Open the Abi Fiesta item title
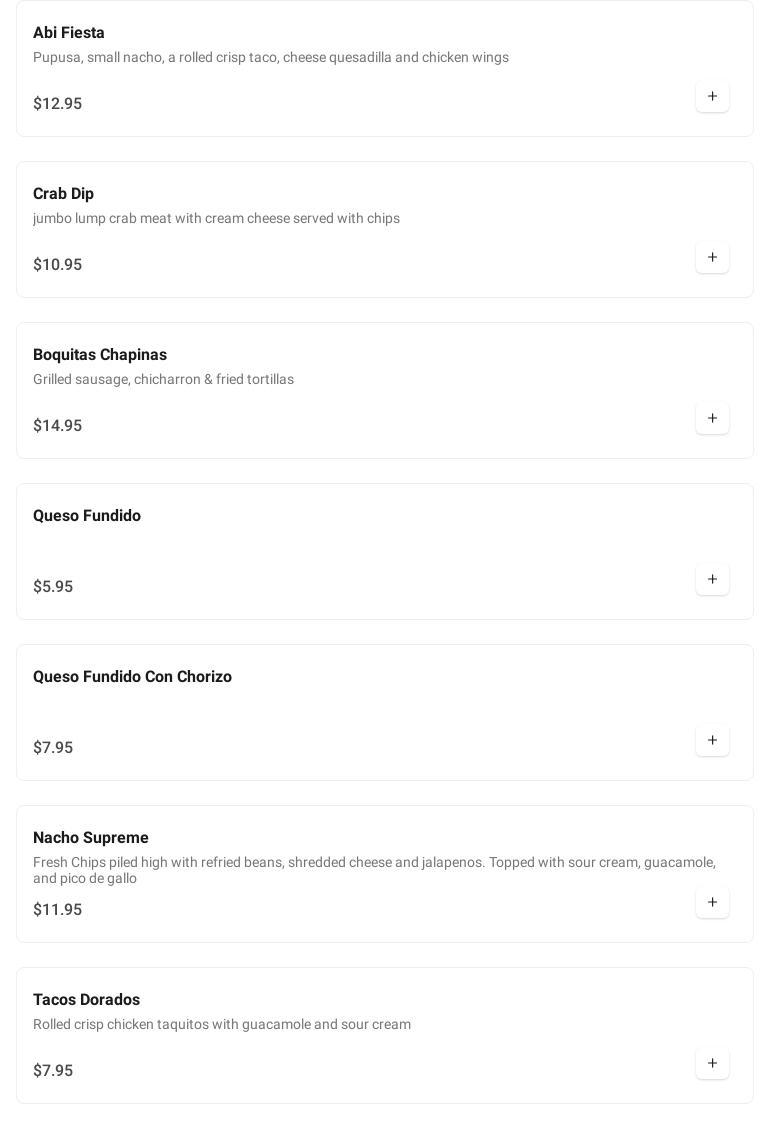 [68, 32]
